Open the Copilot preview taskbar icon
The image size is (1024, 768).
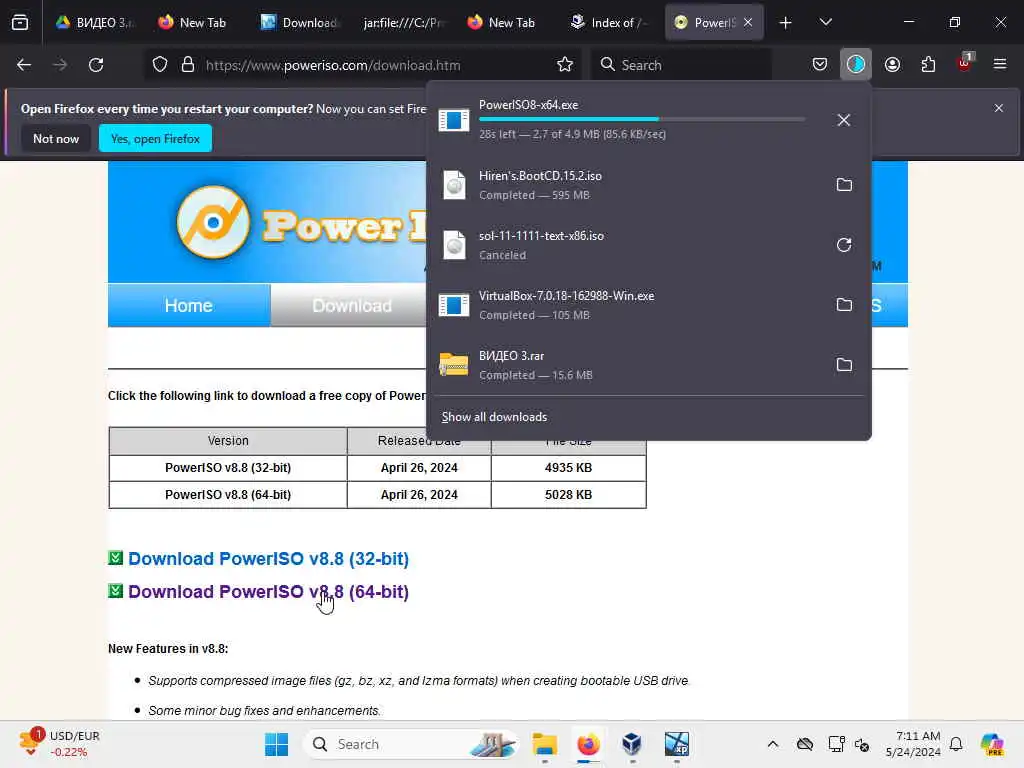992,744
